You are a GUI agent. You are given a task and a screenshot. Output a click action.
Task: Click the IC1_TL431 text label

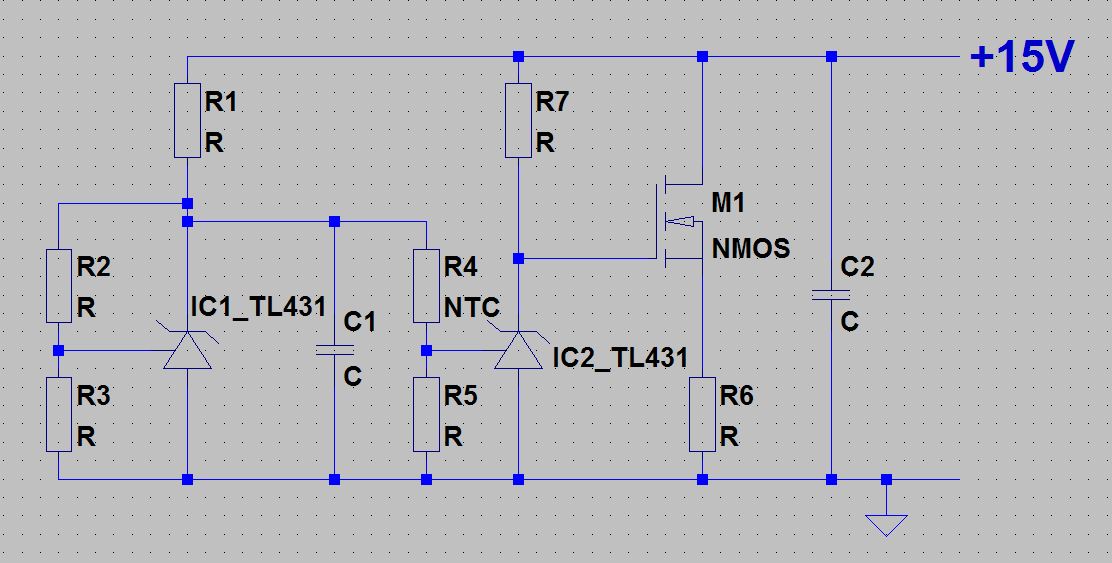(258, 306)
